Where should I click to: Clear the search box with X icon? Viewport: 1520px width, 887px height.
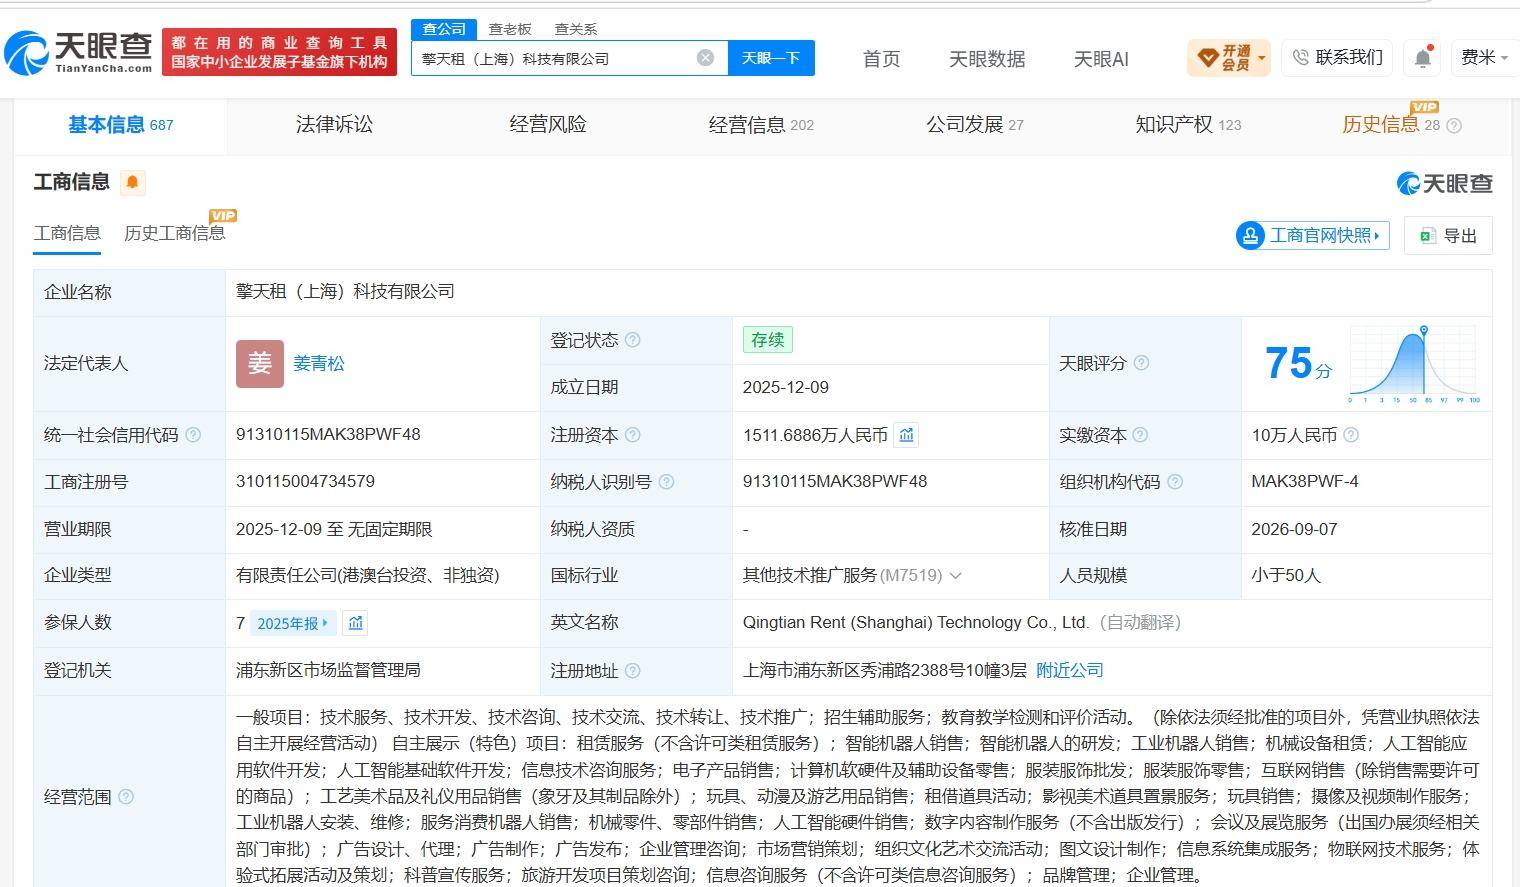(x=705, y=58)
